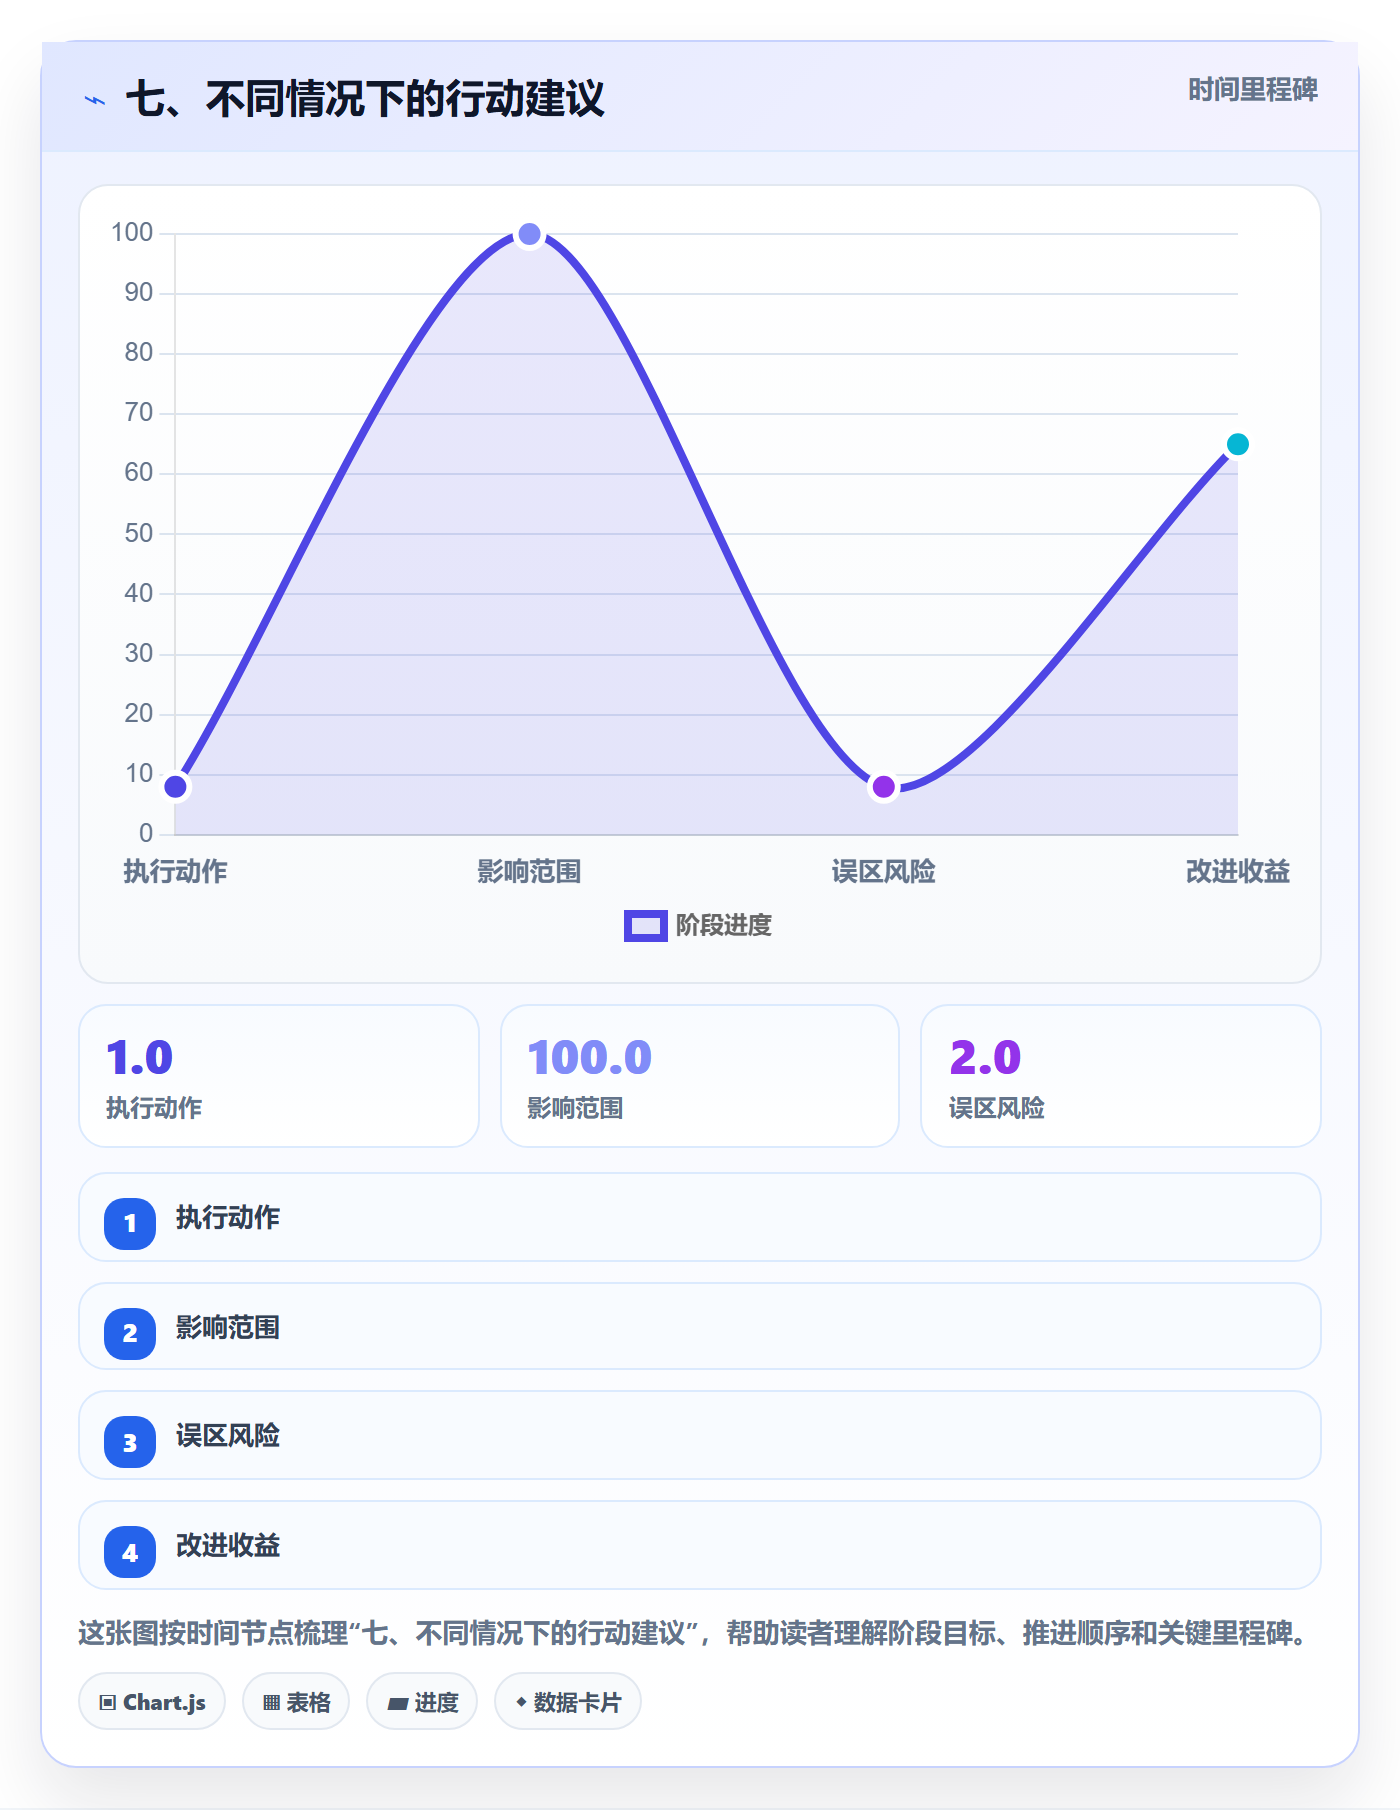Click the 100.0 value in the 影响范围 card
Viewport: 1400px width, 1810px height.
point(590,1058)
